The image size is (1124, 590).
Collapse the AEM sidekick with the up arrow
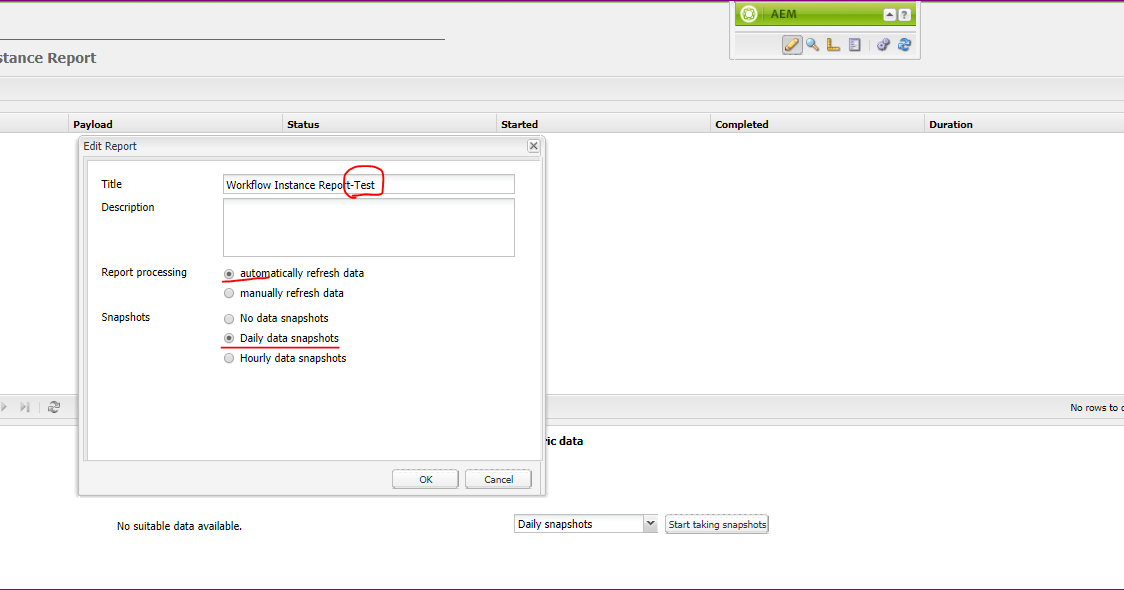pos(889,14)
